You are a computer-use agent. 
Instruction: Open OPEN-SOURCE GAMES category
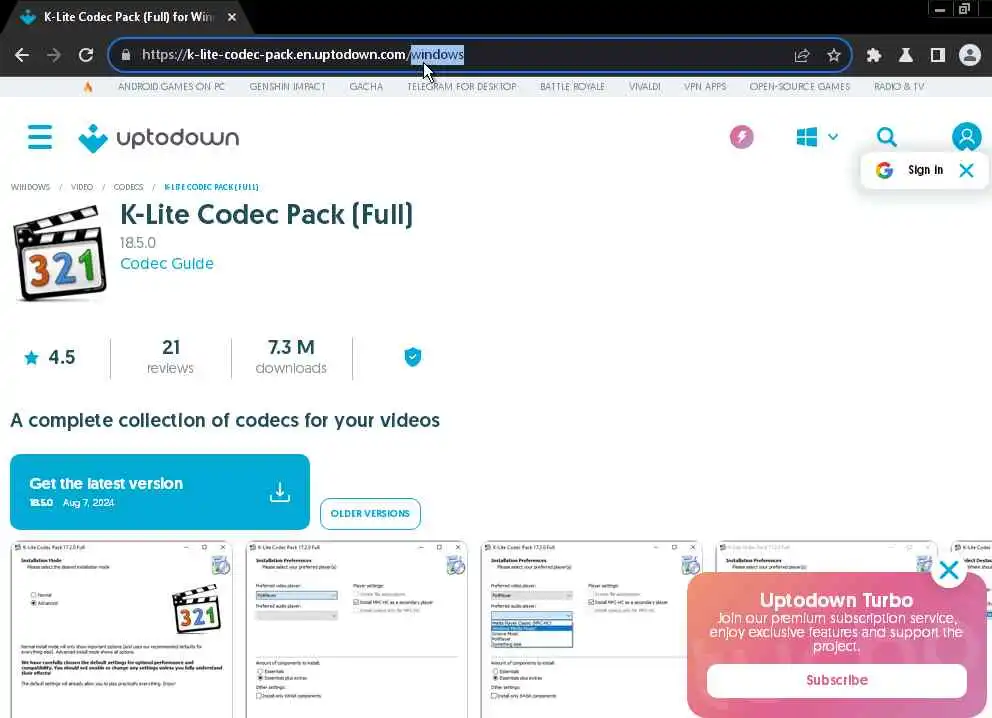[x=800, y=87]
